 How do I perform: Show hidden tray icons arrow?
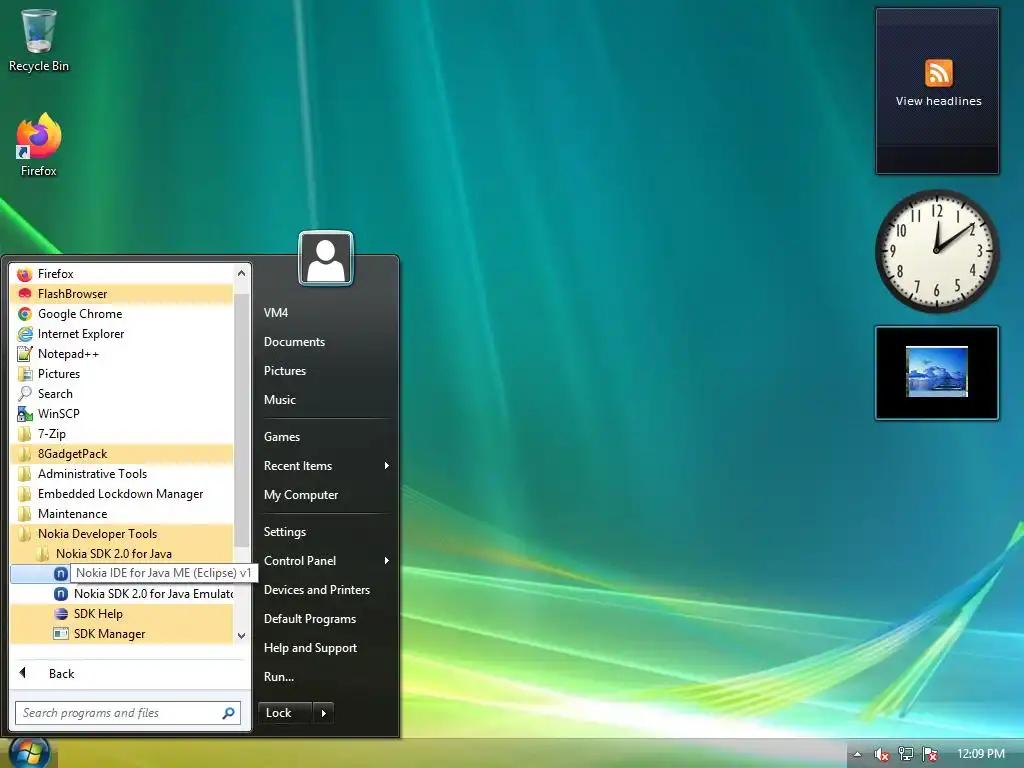point(857,754)
